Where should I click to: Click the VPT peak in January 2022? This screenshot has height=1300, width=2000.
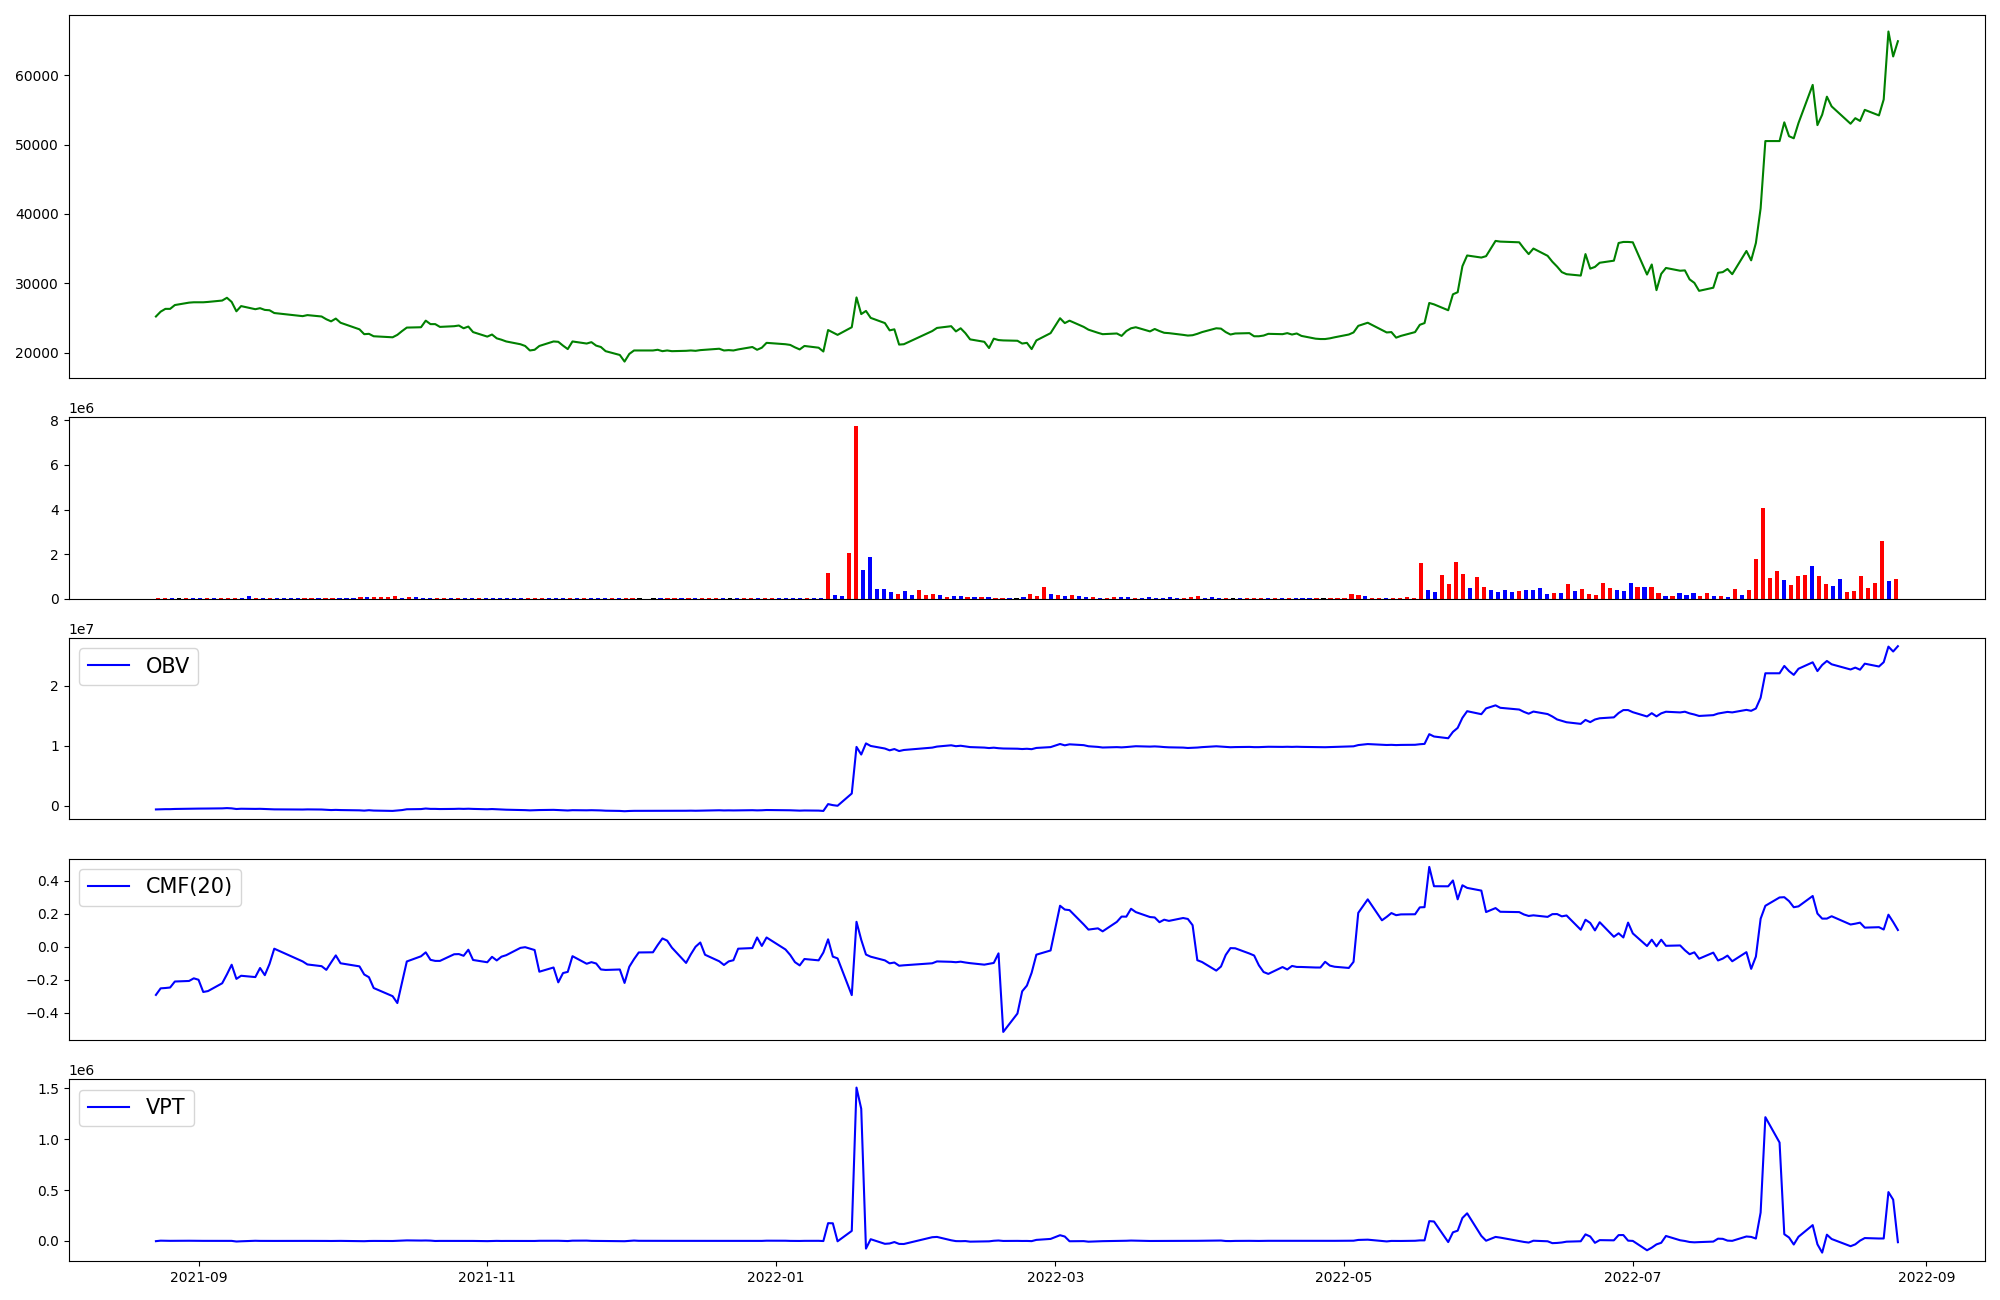pos(856,1088)
